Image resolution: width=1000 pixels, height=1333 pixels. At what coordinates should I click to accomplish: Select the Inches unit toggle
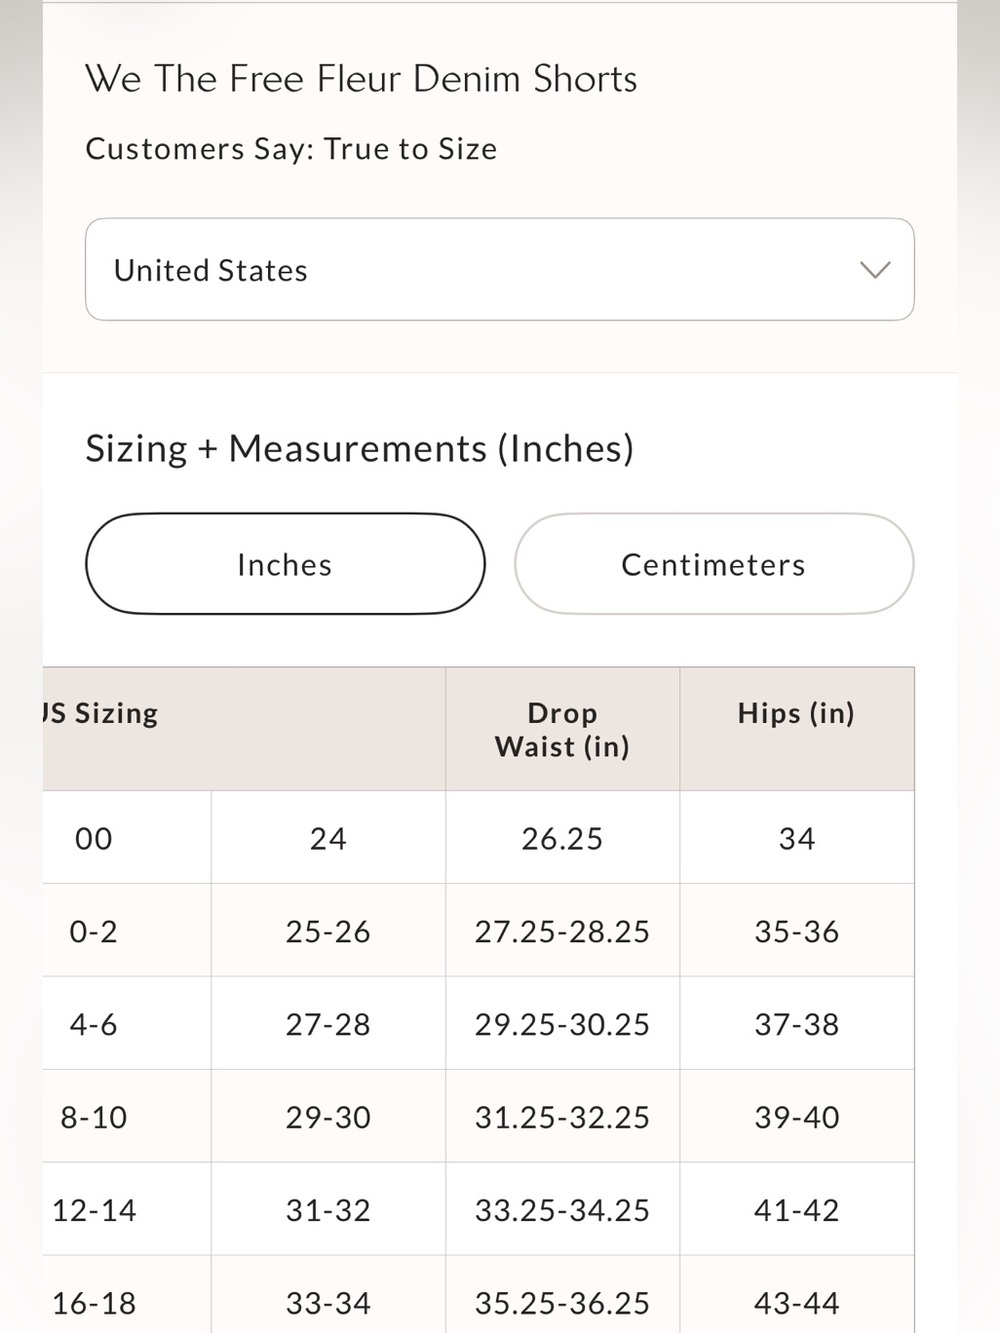click(285, 564)
